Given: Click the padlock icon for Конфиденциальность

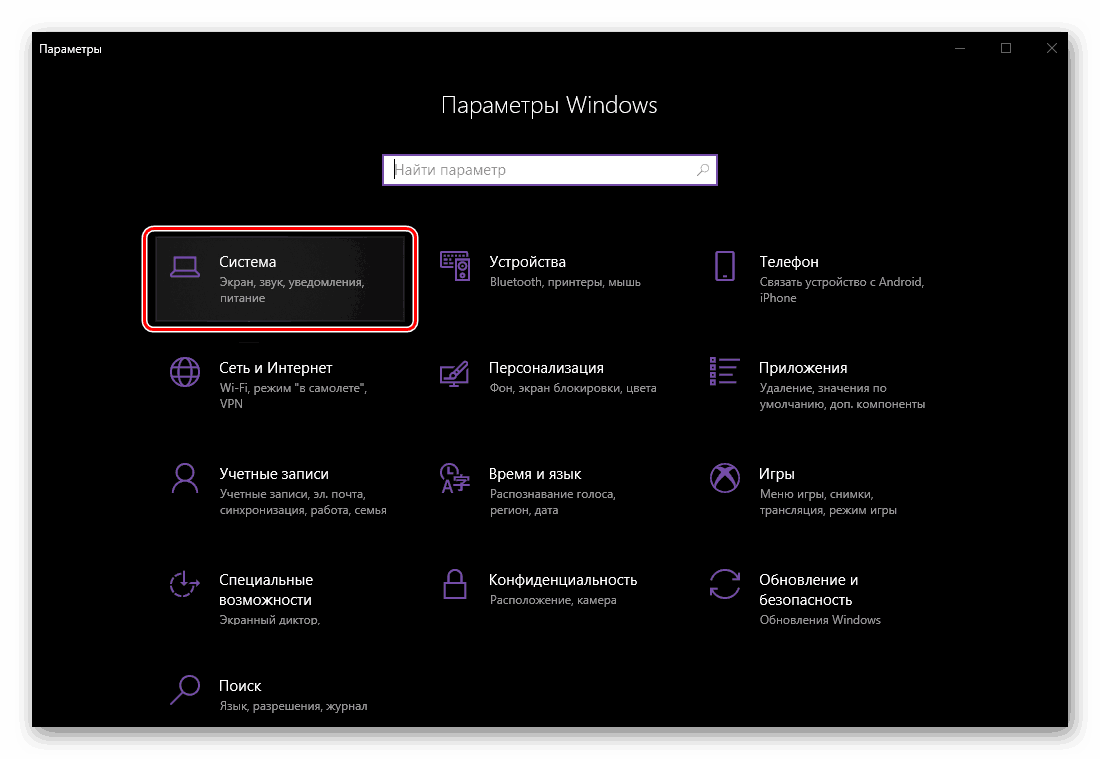Looking at the screenshot, I should tap(455, 584).
